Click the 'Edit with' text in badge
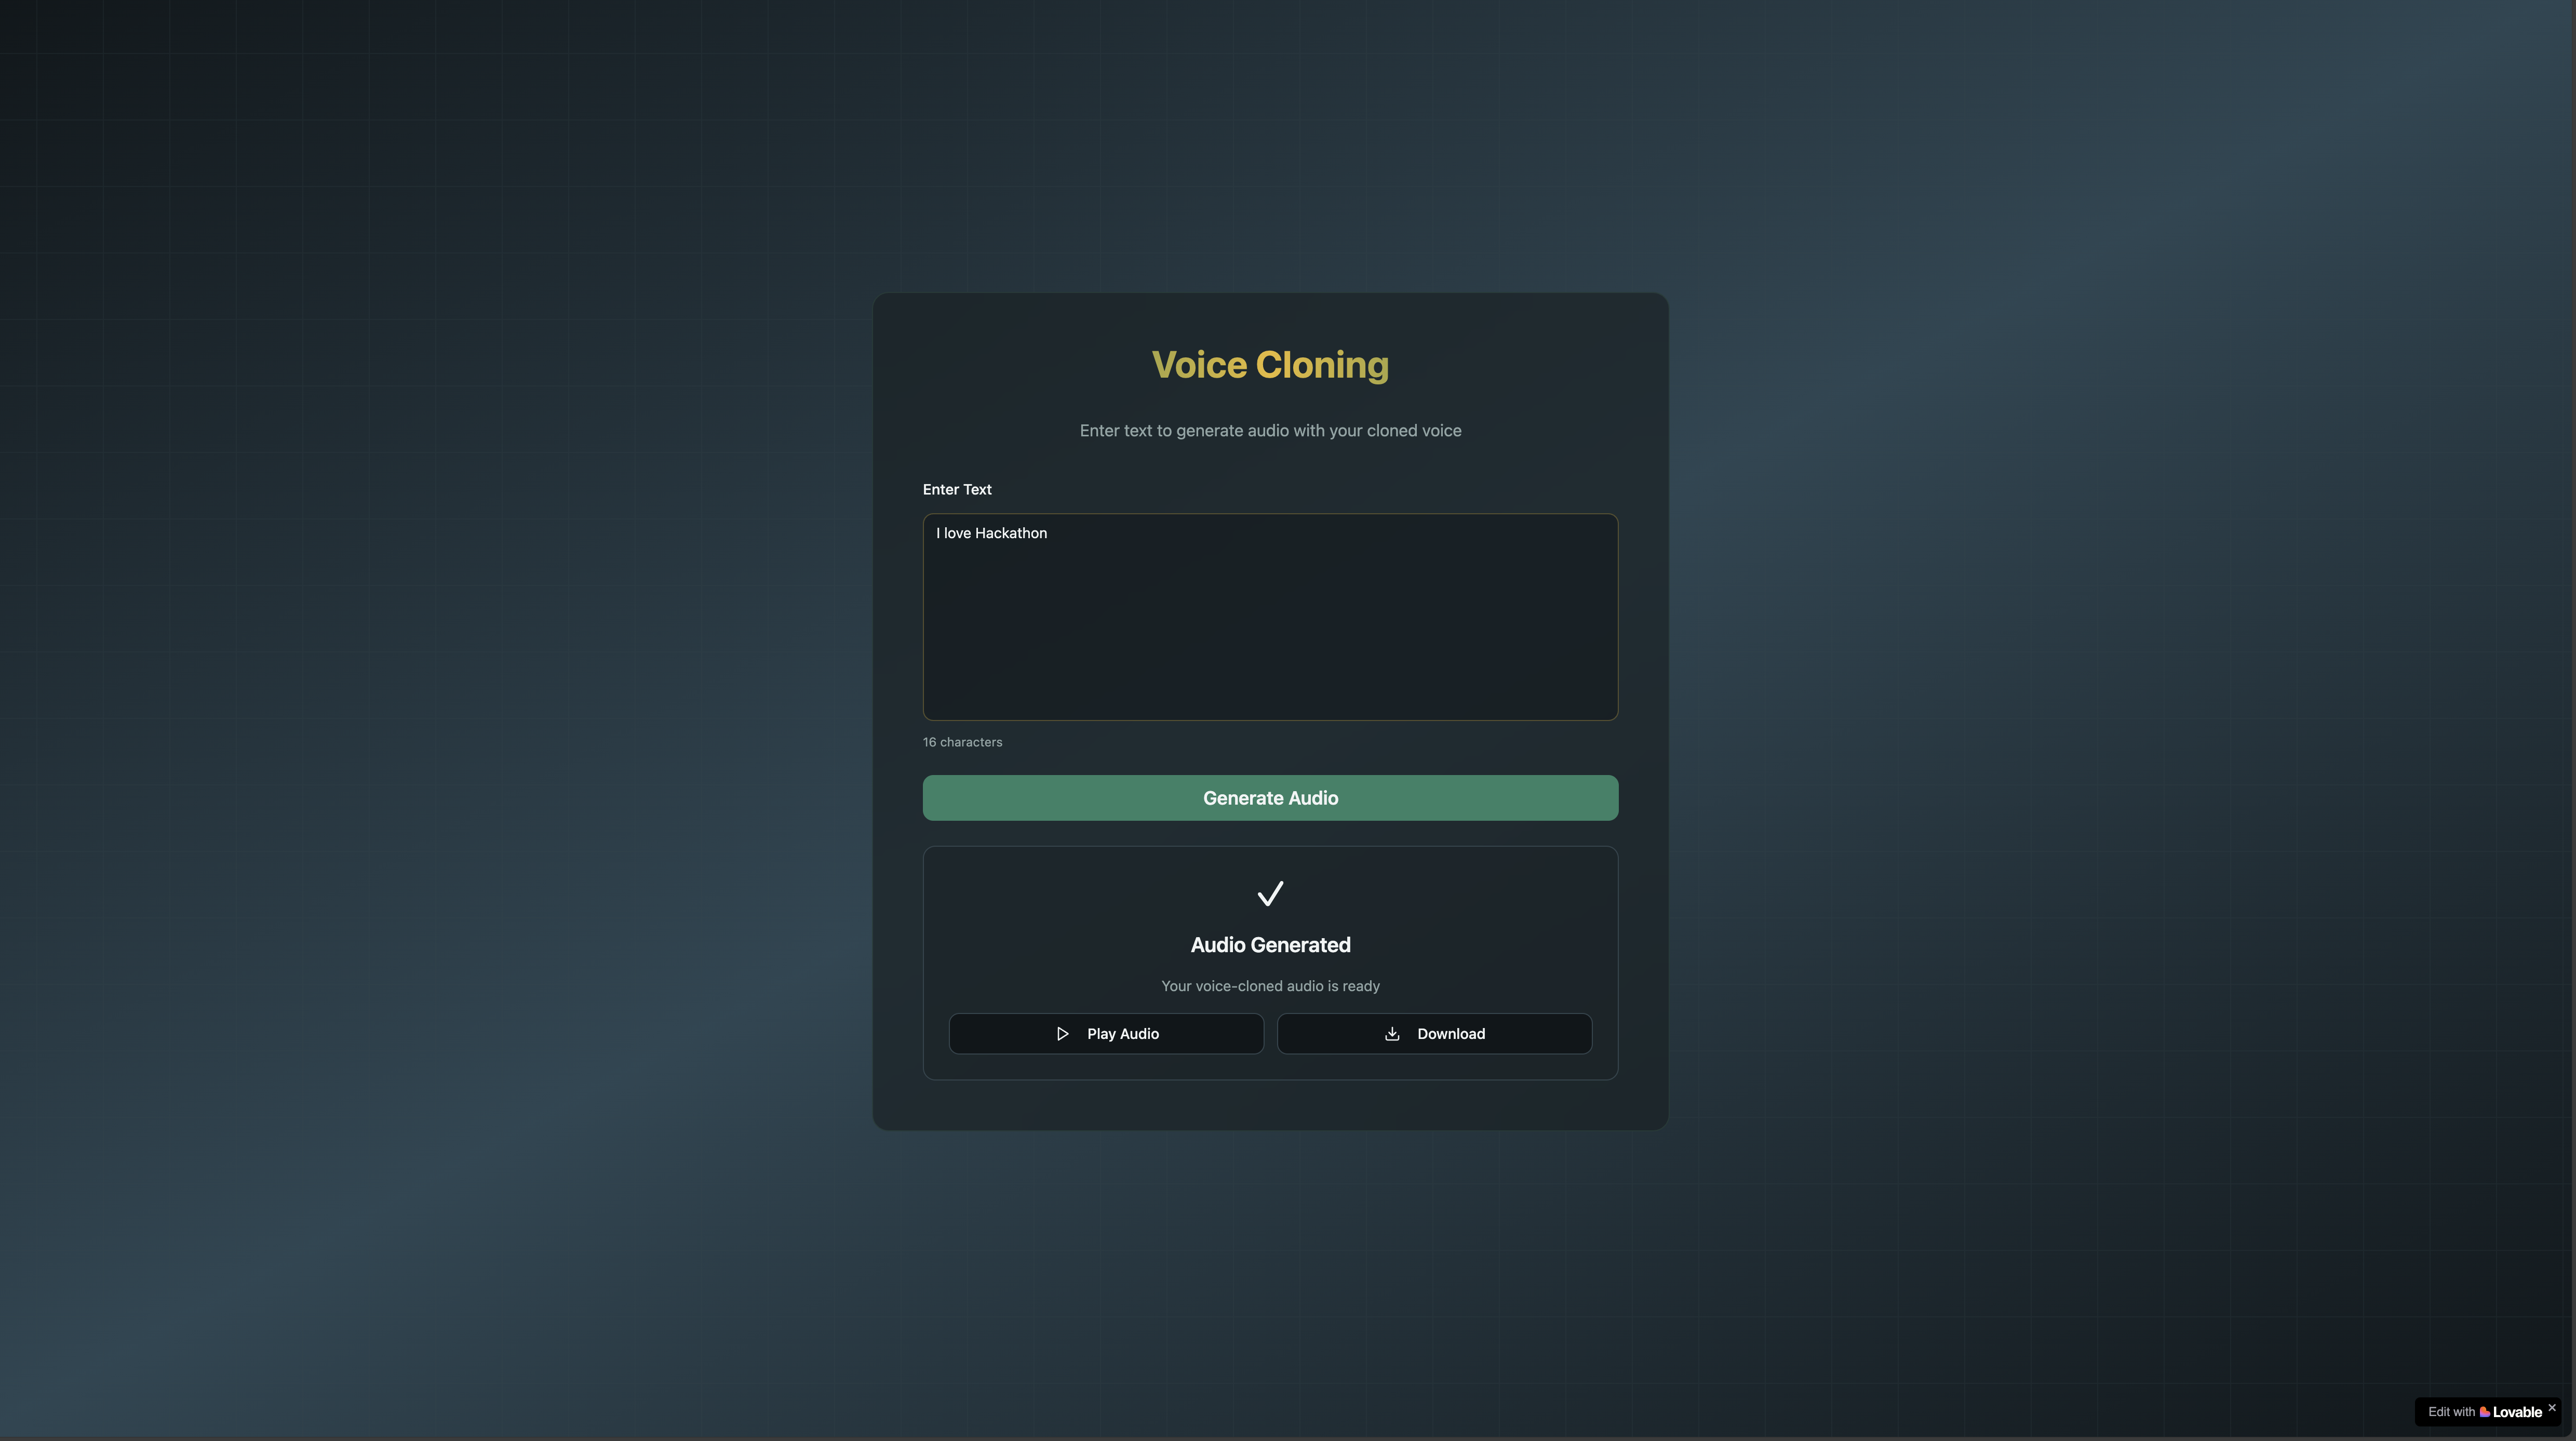This screenshot has width=2576, height=1441. point(2451,1412)
